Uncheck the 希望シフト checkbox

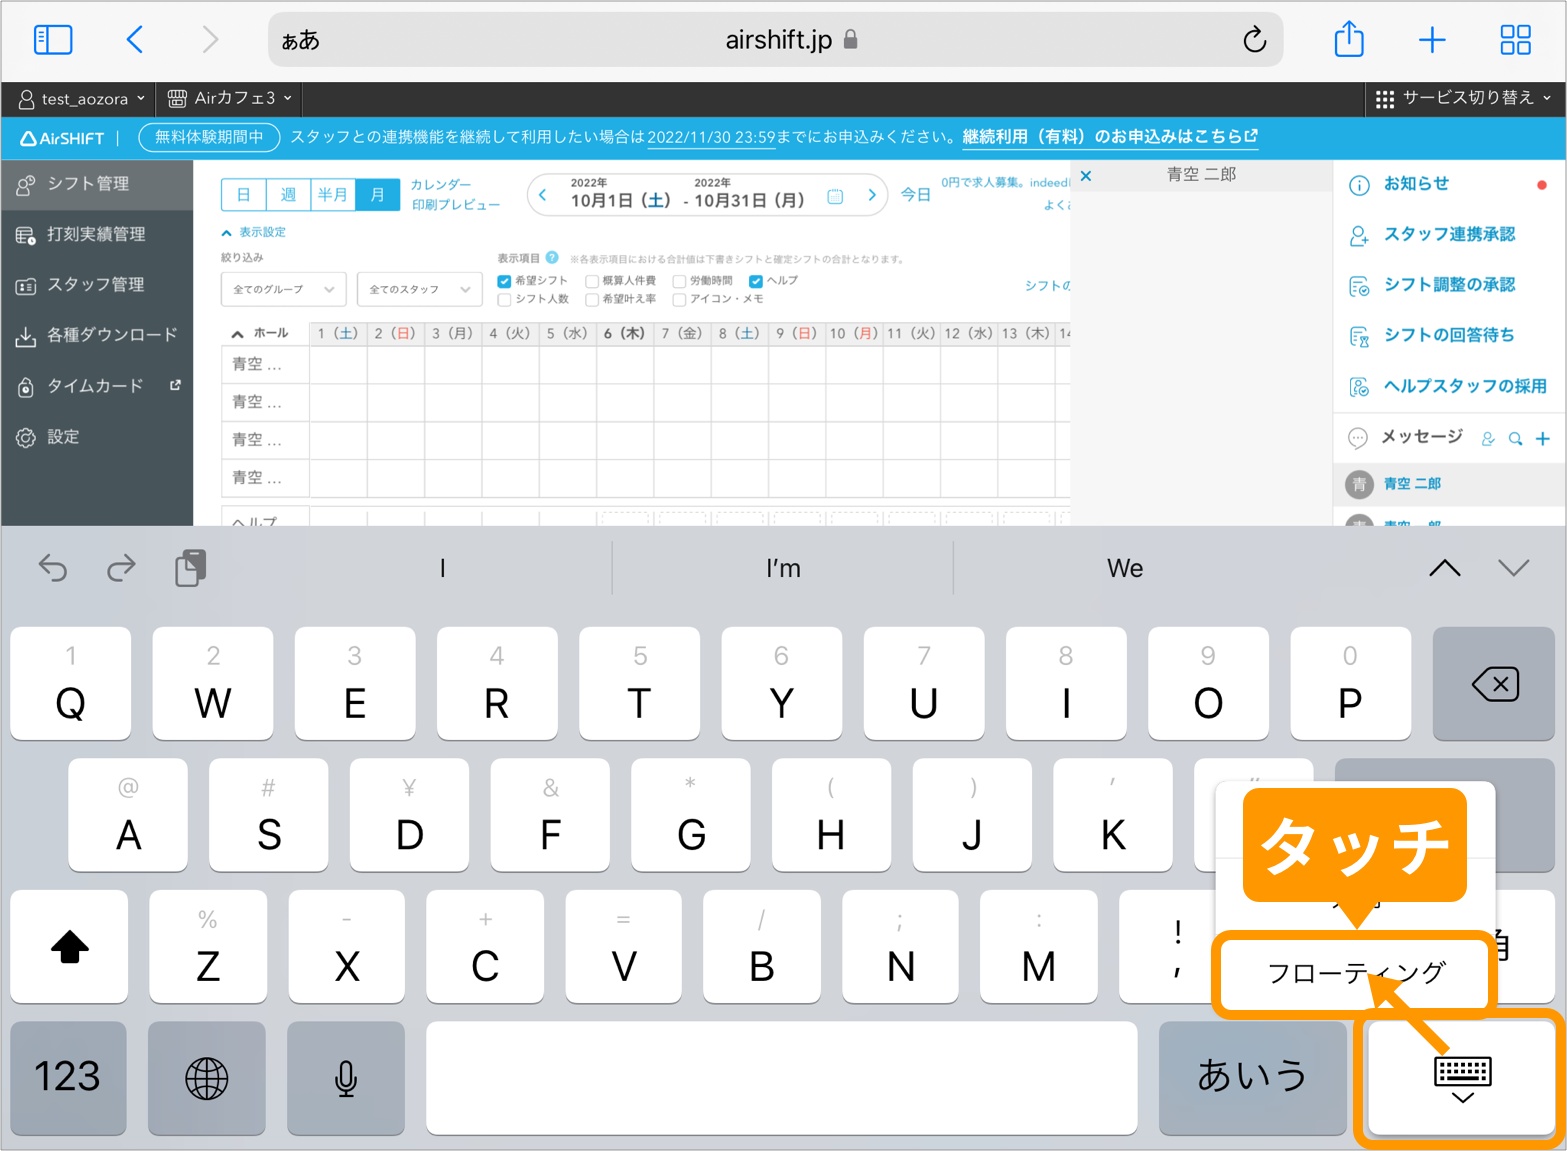(x=504, y=281)
